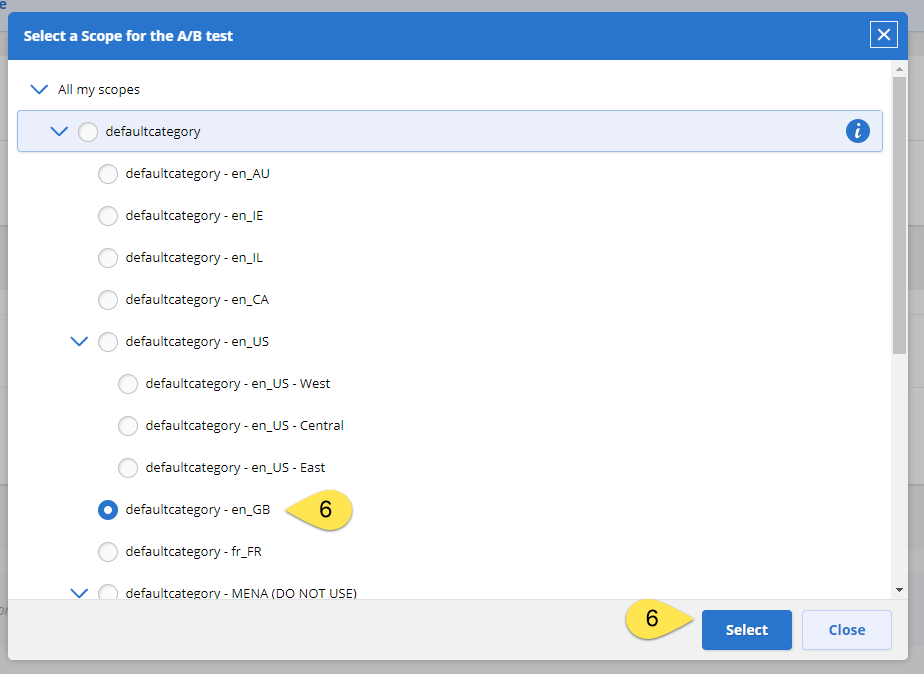Image resolution: width=924 pixels, height=674 pixels.
Task: Select the defaultcategory - en_GB radio
Action: pos(108,510)
